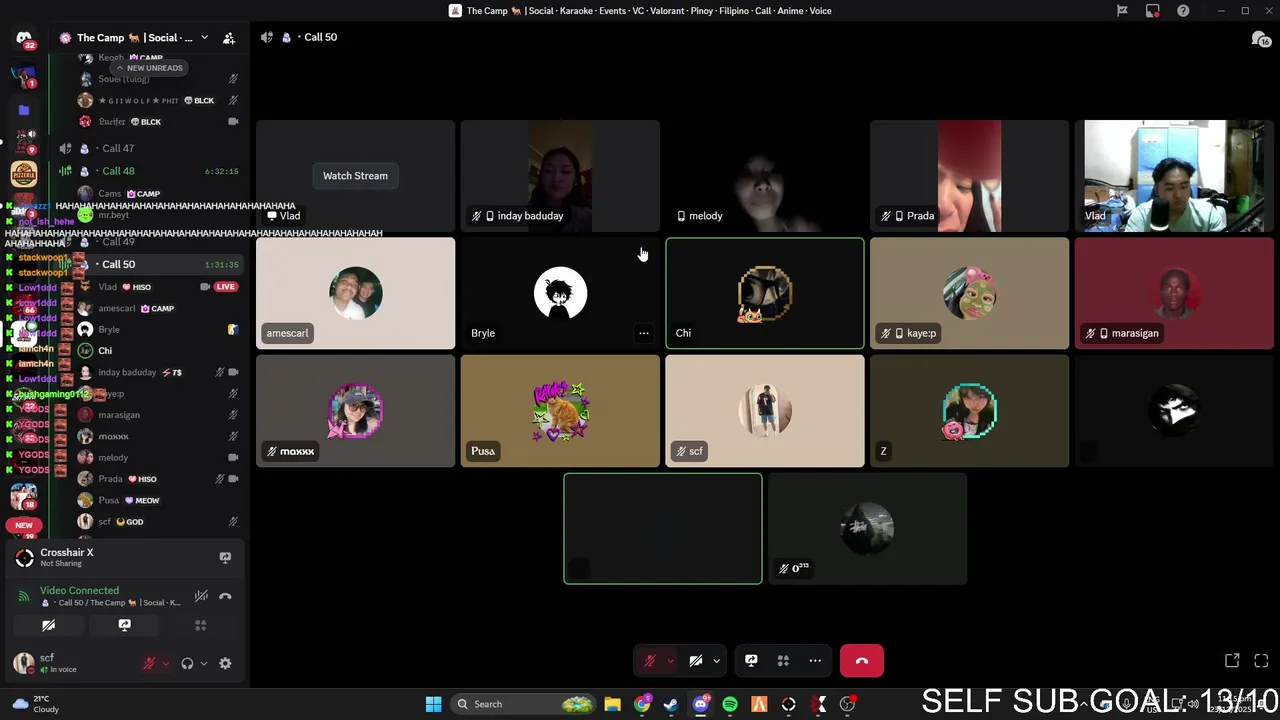Open the Video Connected status link
This screenshot has height=720, width=1280.
tap(79, 591)
